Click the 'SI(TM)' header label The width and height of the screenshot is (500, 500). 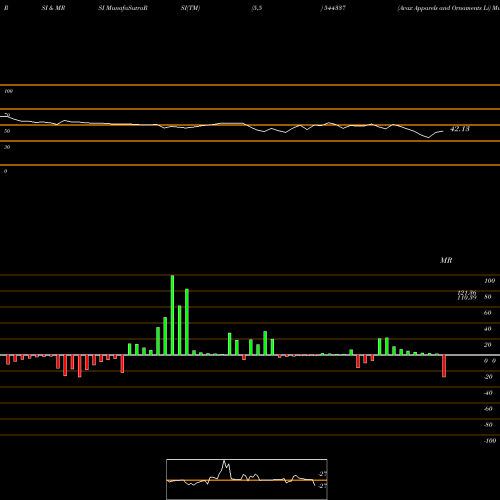(190, 8)
